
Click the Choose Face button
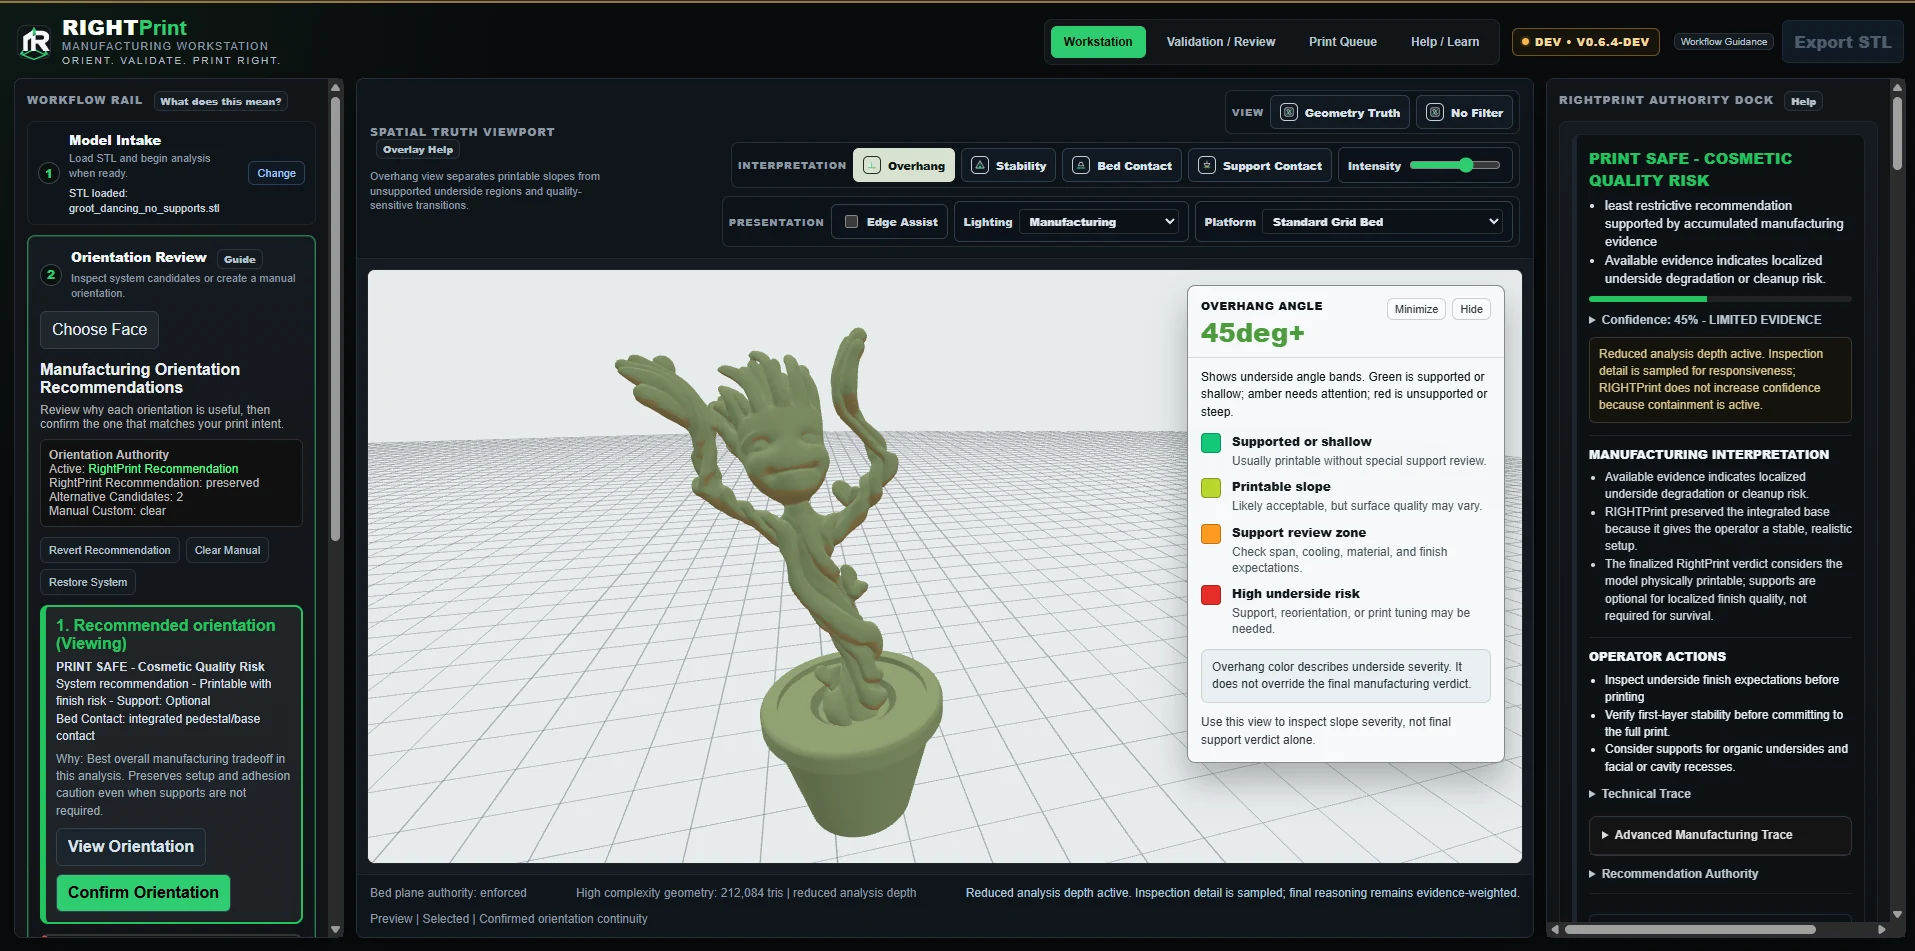[x=99, y=330]
